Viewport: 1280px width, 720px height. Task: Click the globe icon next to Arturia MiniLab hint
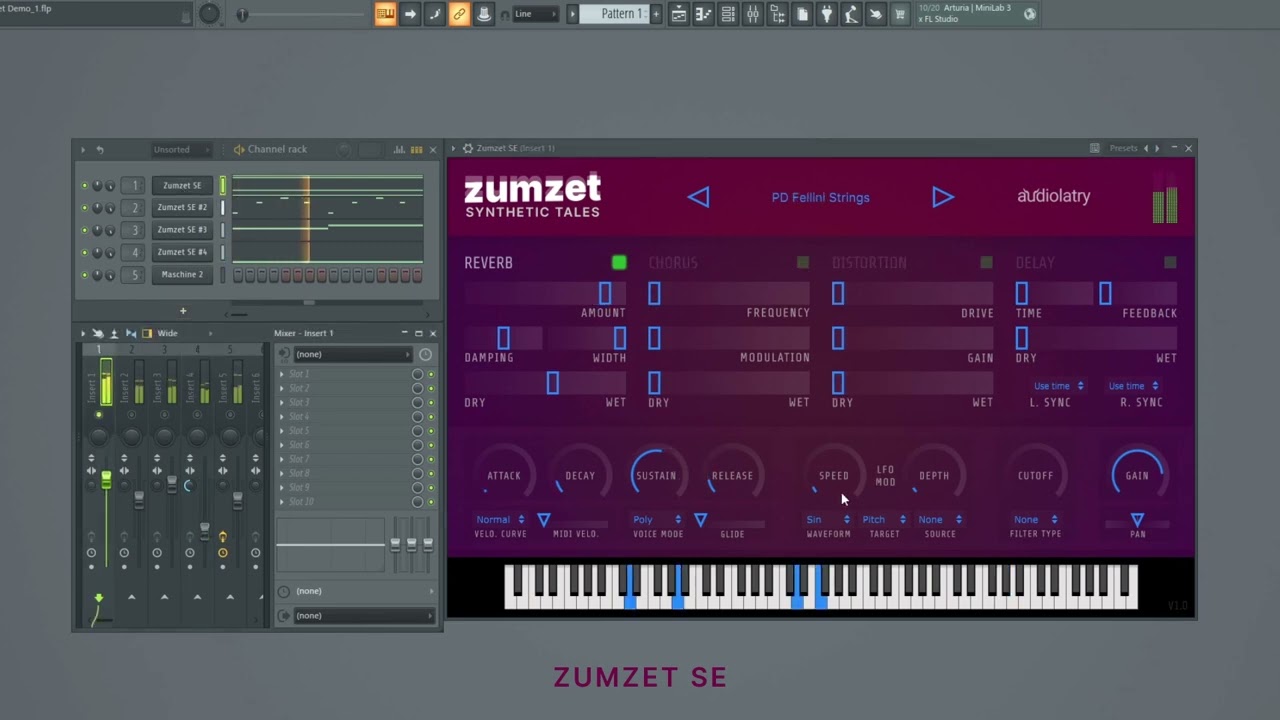1030,14
